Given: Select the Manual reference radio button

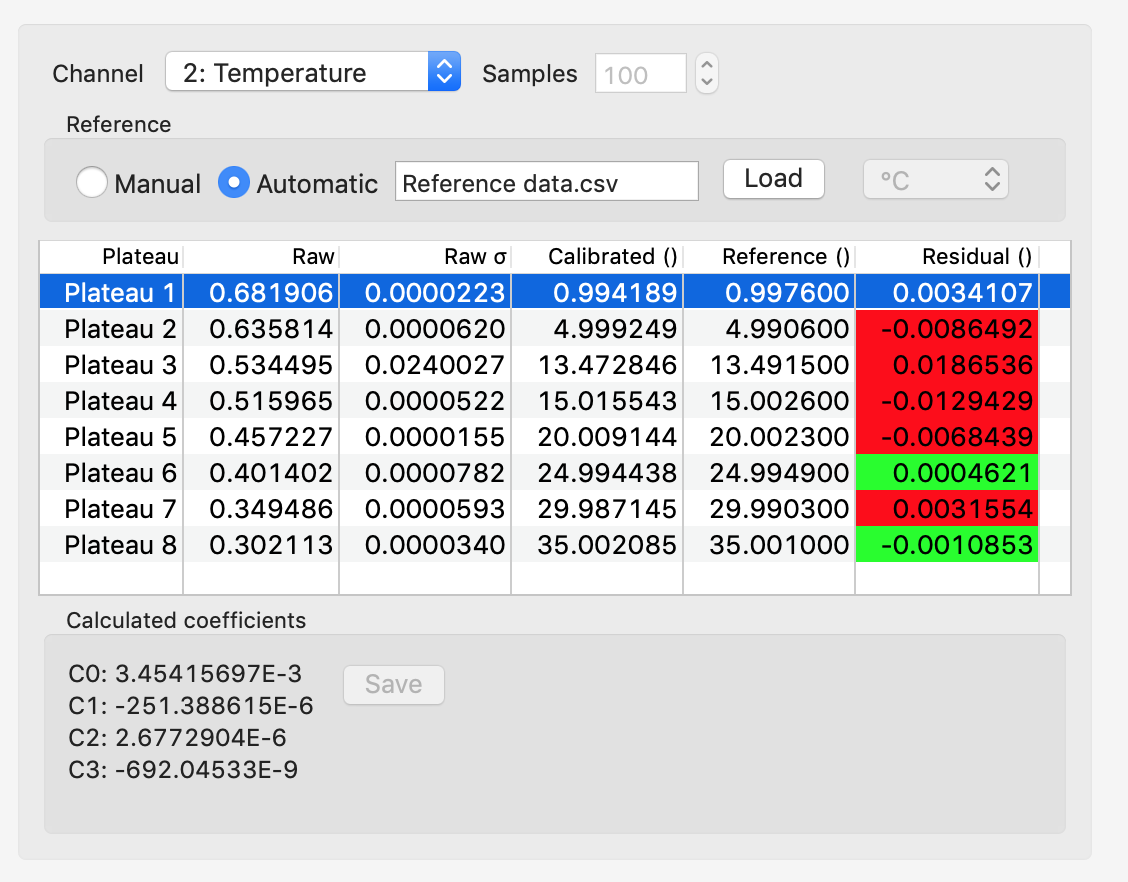Looking at the screenshot, I should pyautogui.click(x=92, y=183).
